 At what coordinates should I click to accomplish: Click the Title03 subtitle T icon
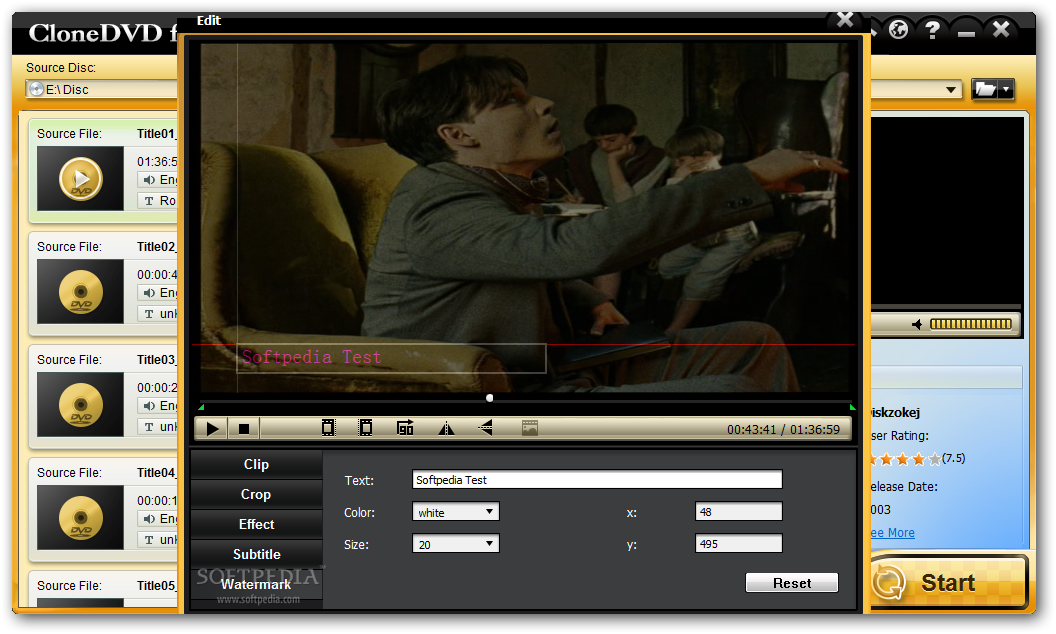(x=149, y=427)
